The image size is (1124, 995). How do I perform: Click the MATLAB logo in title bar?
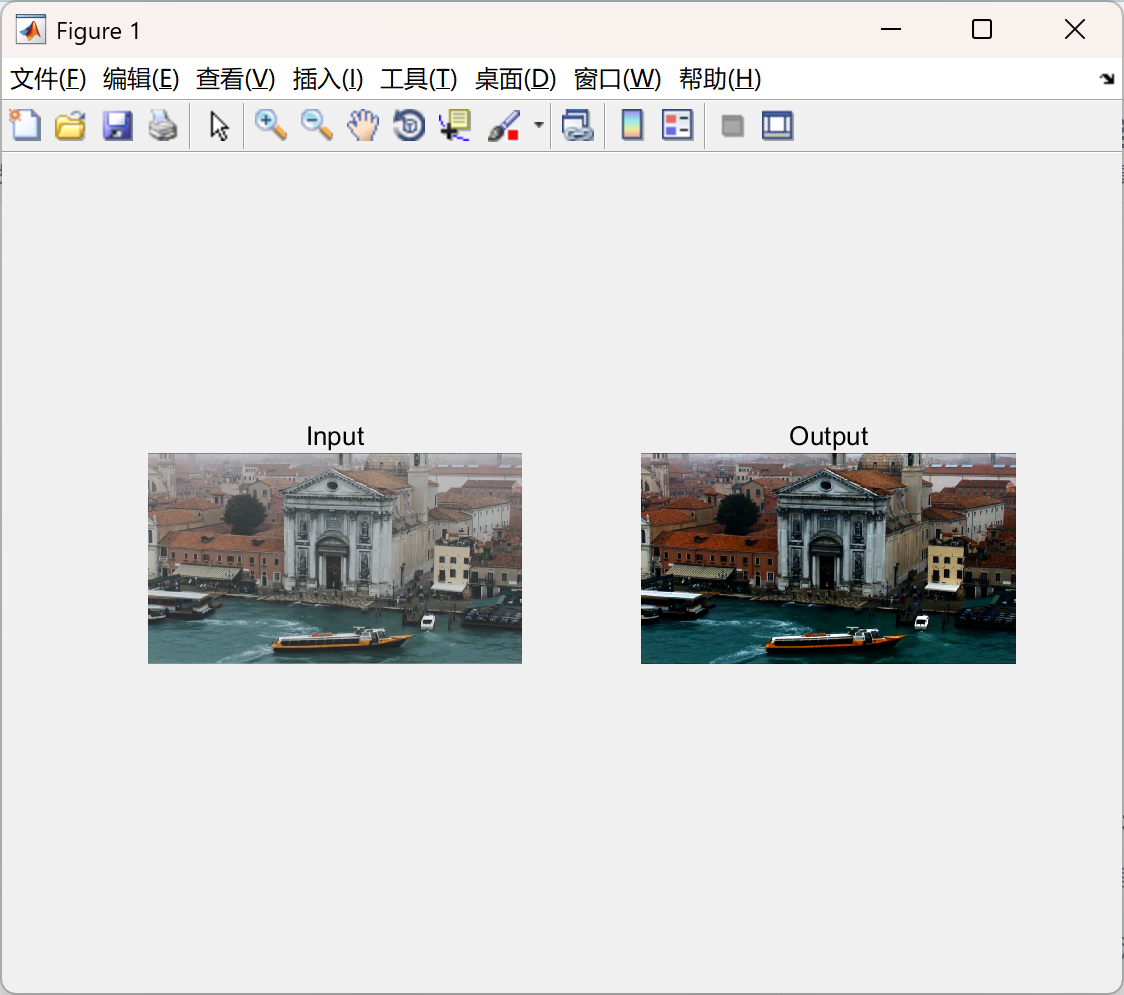coord(31,30)
